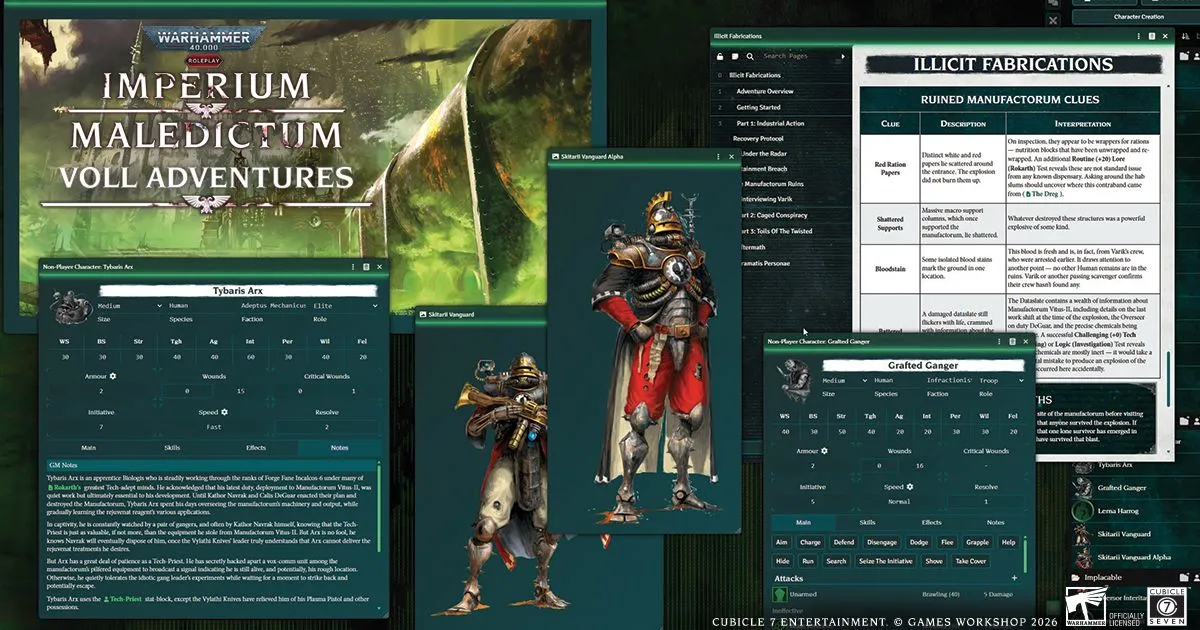Open the Getting Started journal page

coord(758,107)
